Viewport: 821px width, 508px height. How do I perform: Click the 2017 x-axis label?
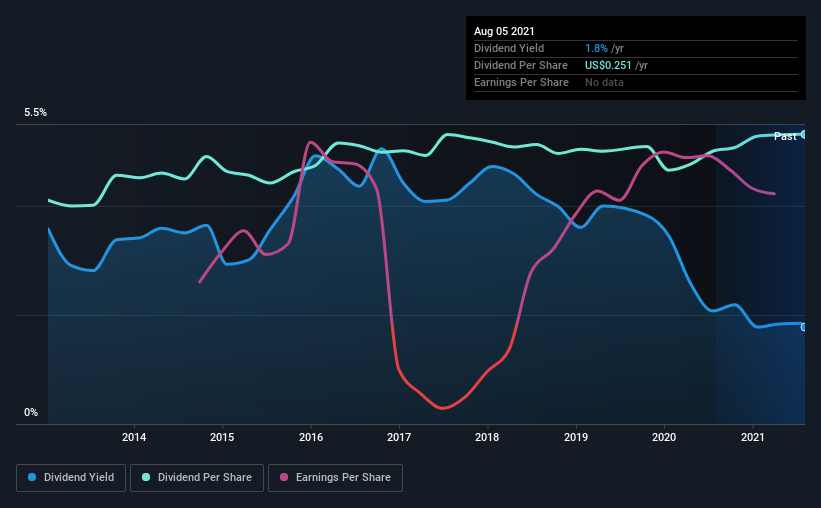[x=399, y=437]
